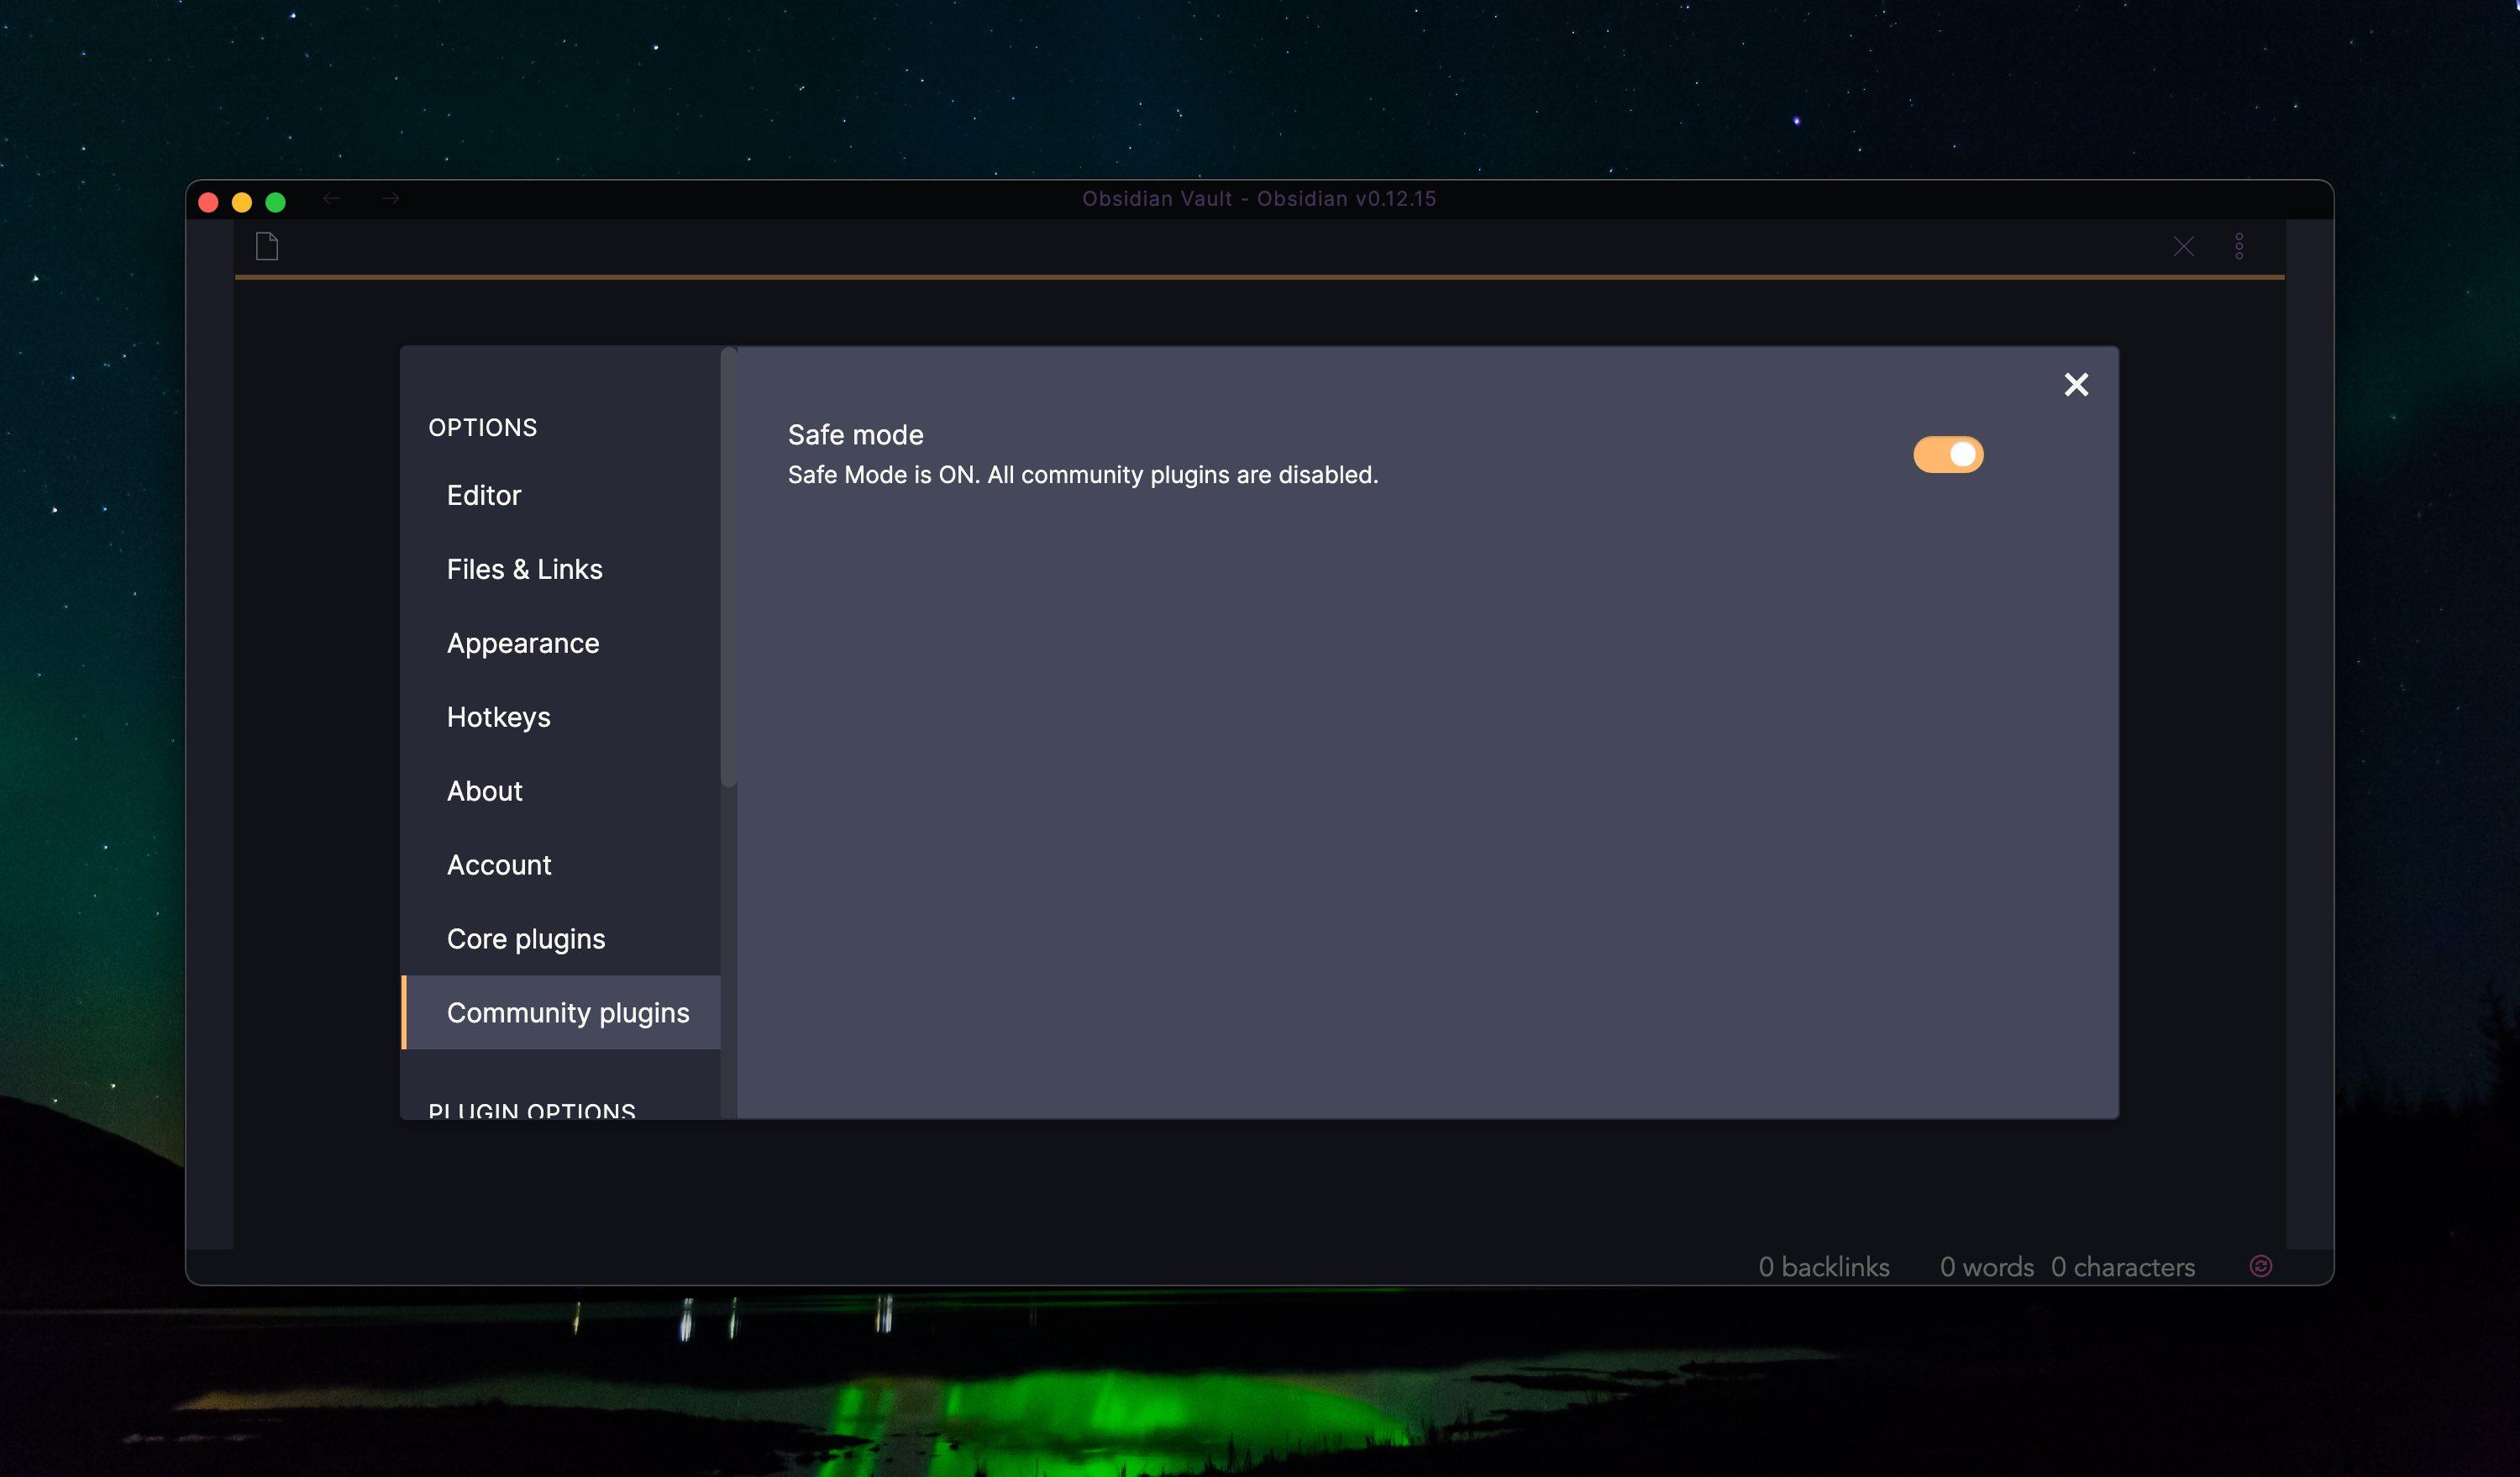
Task: Open the Core plugins section
Action: coord(526,939)
